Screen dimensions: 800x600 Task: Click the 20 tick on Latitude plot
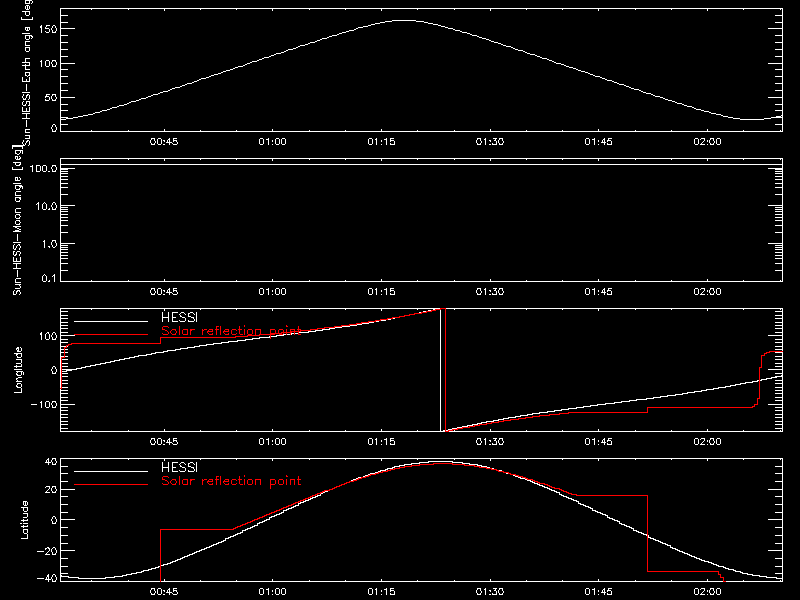click(51, 490)
